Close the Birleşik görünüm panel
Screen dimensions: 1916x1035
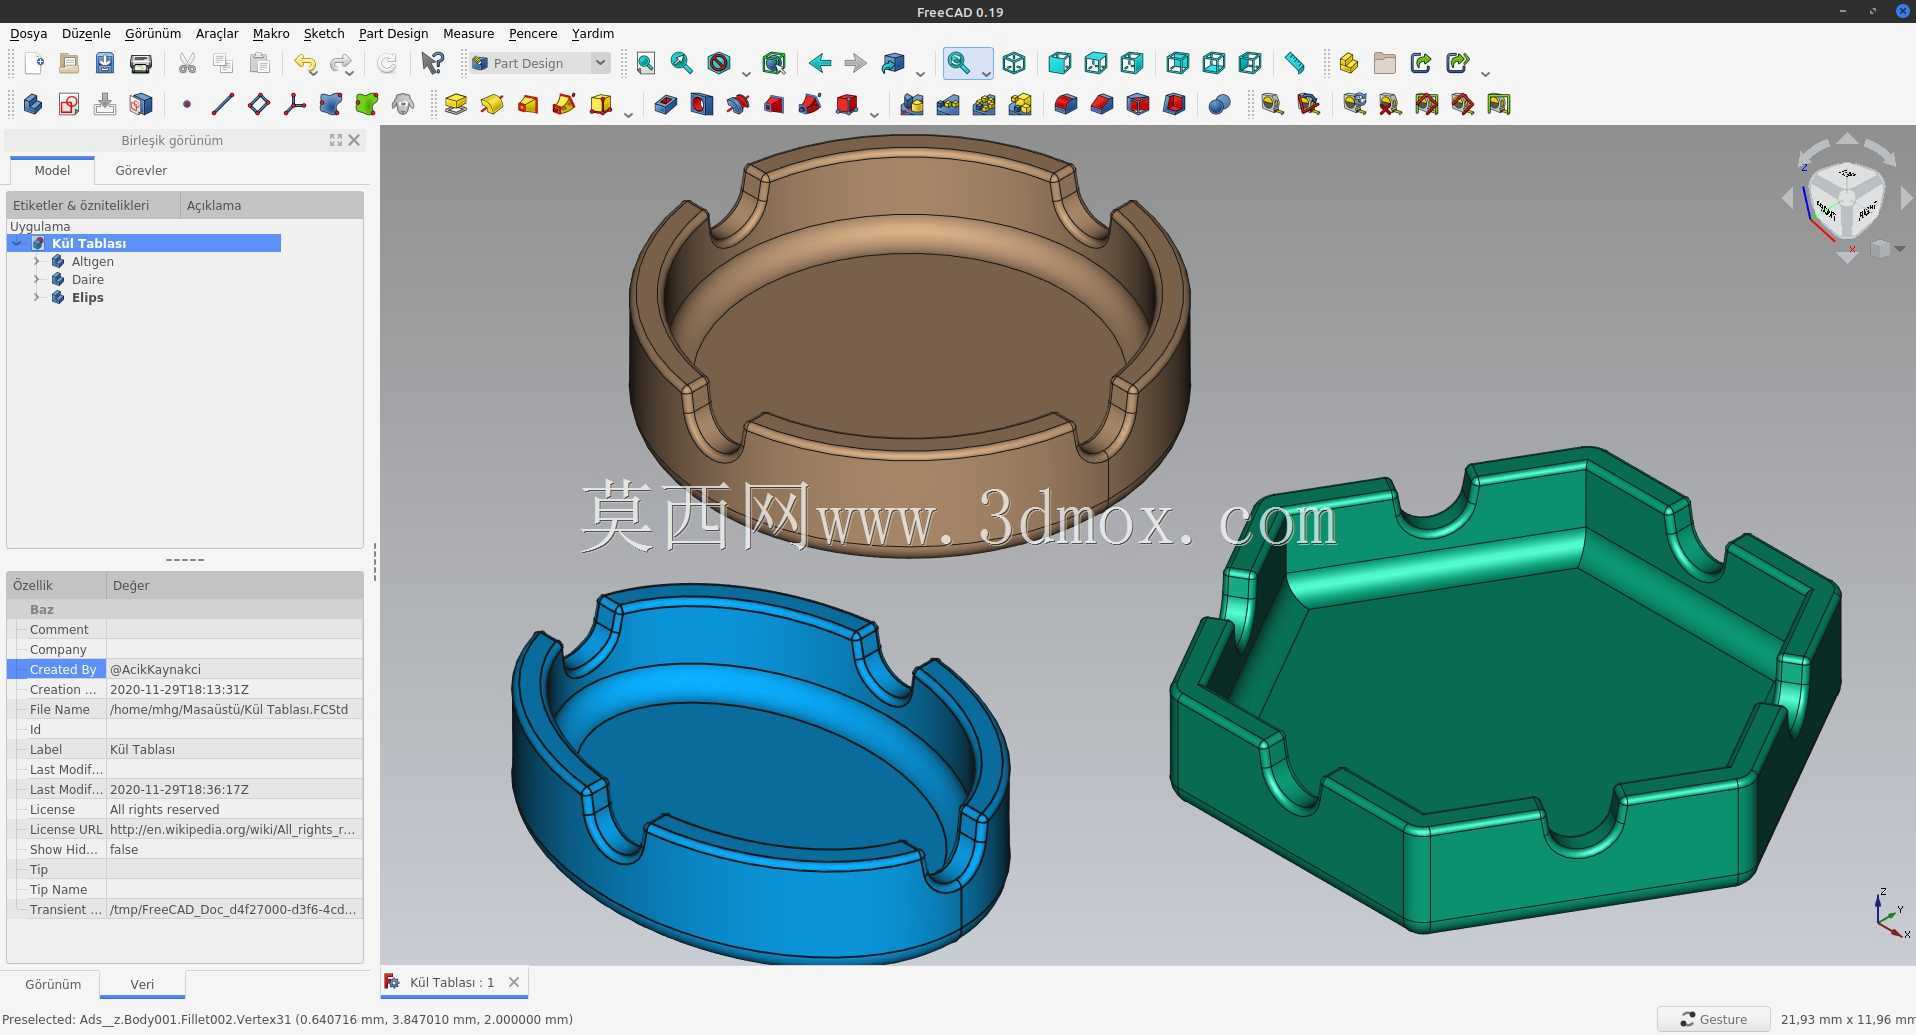(x=354, y=141)
